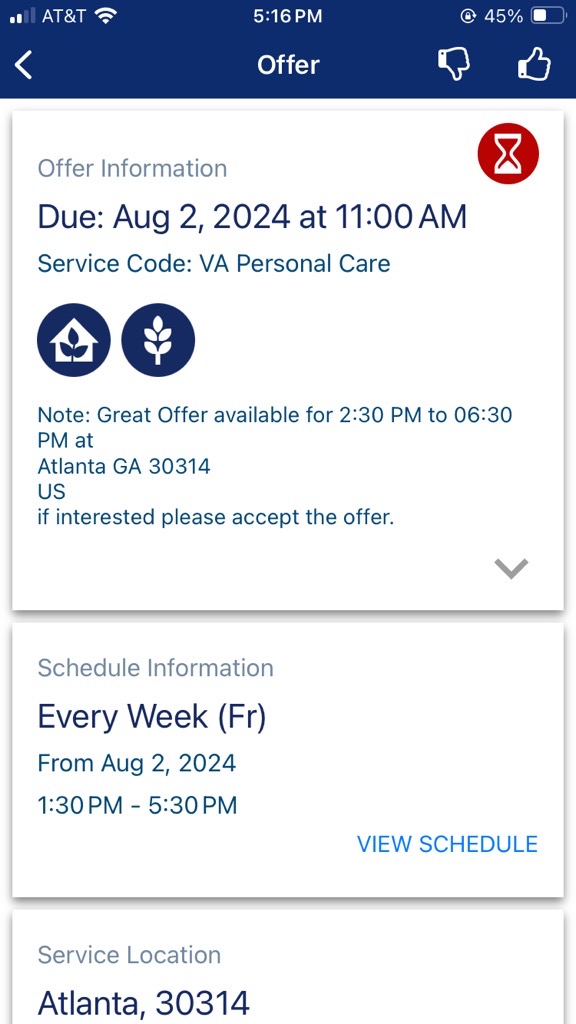The height and width of the screenshot is (1024, 576).
Task: Tap the Great Offer note text
Action: [x=275, y=466]
